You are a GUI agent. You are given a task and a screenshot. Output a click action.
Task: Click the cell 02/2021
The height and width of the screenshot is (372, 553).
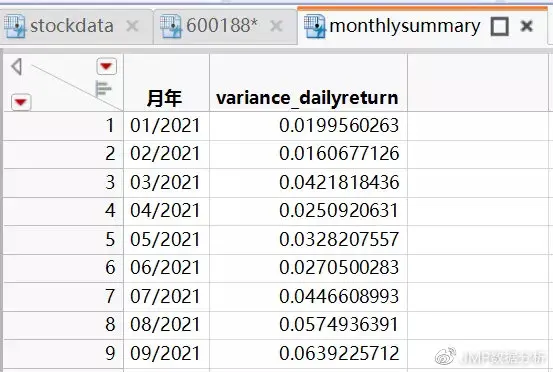[165, 154]
